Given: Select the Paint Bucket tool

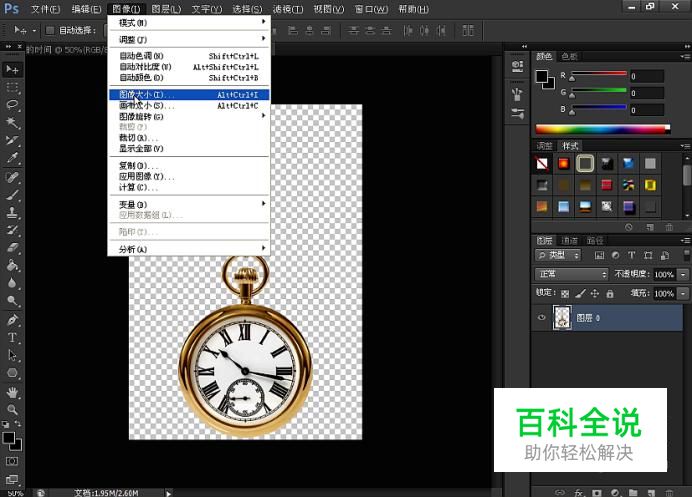Looking at the screenshot, I should click(12, 265).
